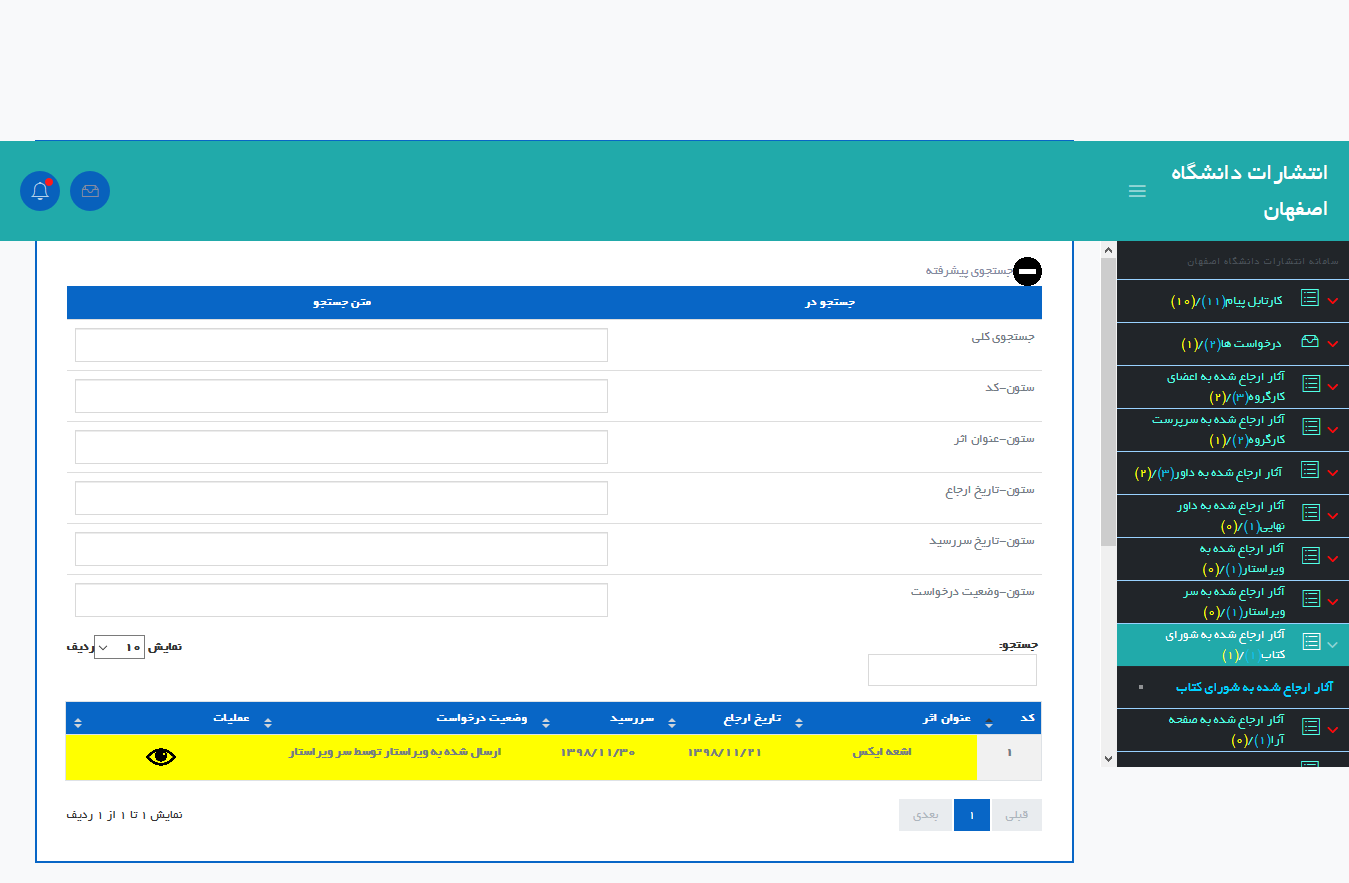Click the hamburger menu icon

(1137, 191)
